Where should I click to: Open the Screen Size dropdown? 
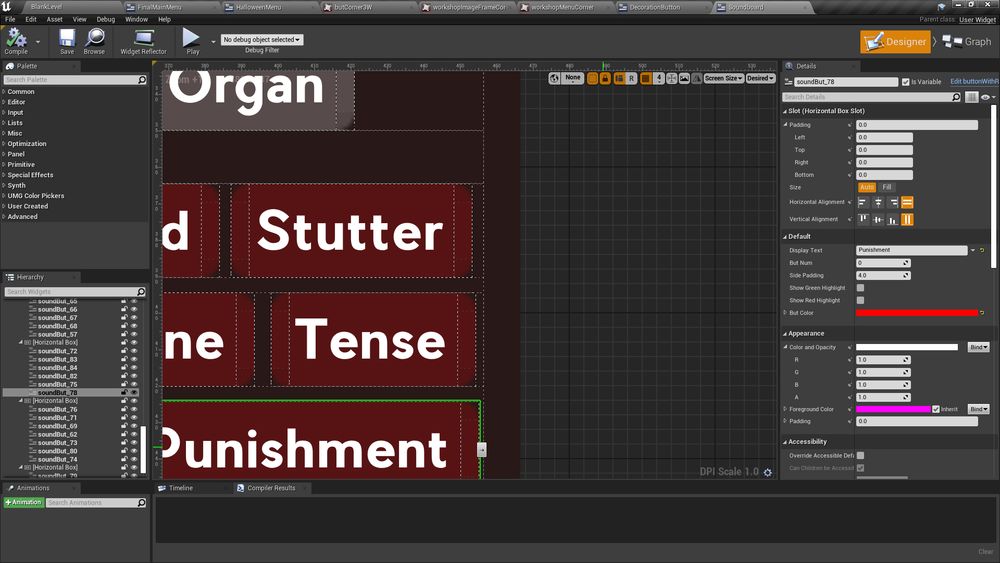pyautogui.click(x=723, y=78)
